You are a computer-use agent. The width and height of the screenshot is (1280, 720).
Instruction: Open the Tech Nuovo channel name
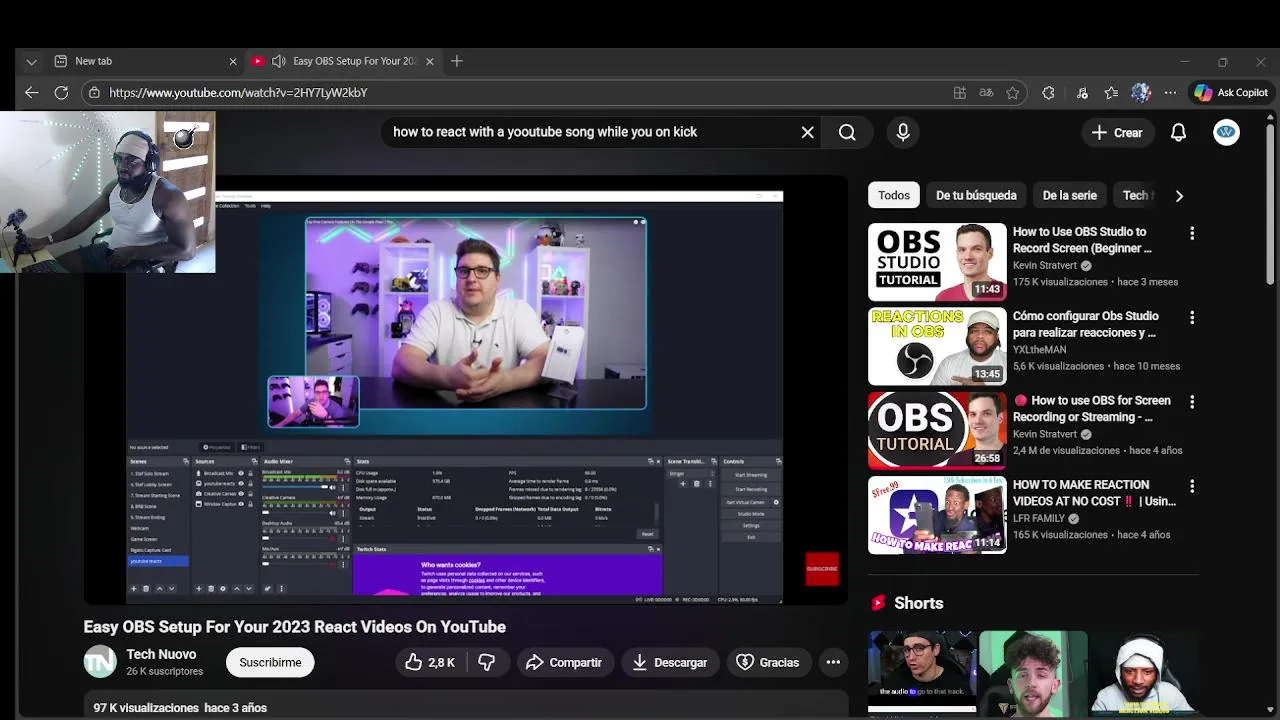pos(161,654)
